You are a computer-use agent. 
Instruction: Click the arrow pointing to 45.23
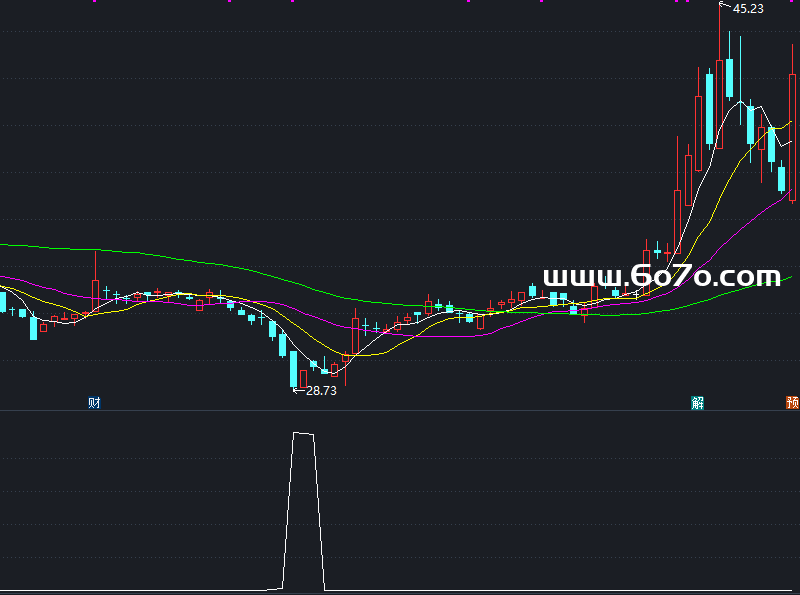point(725,7)
